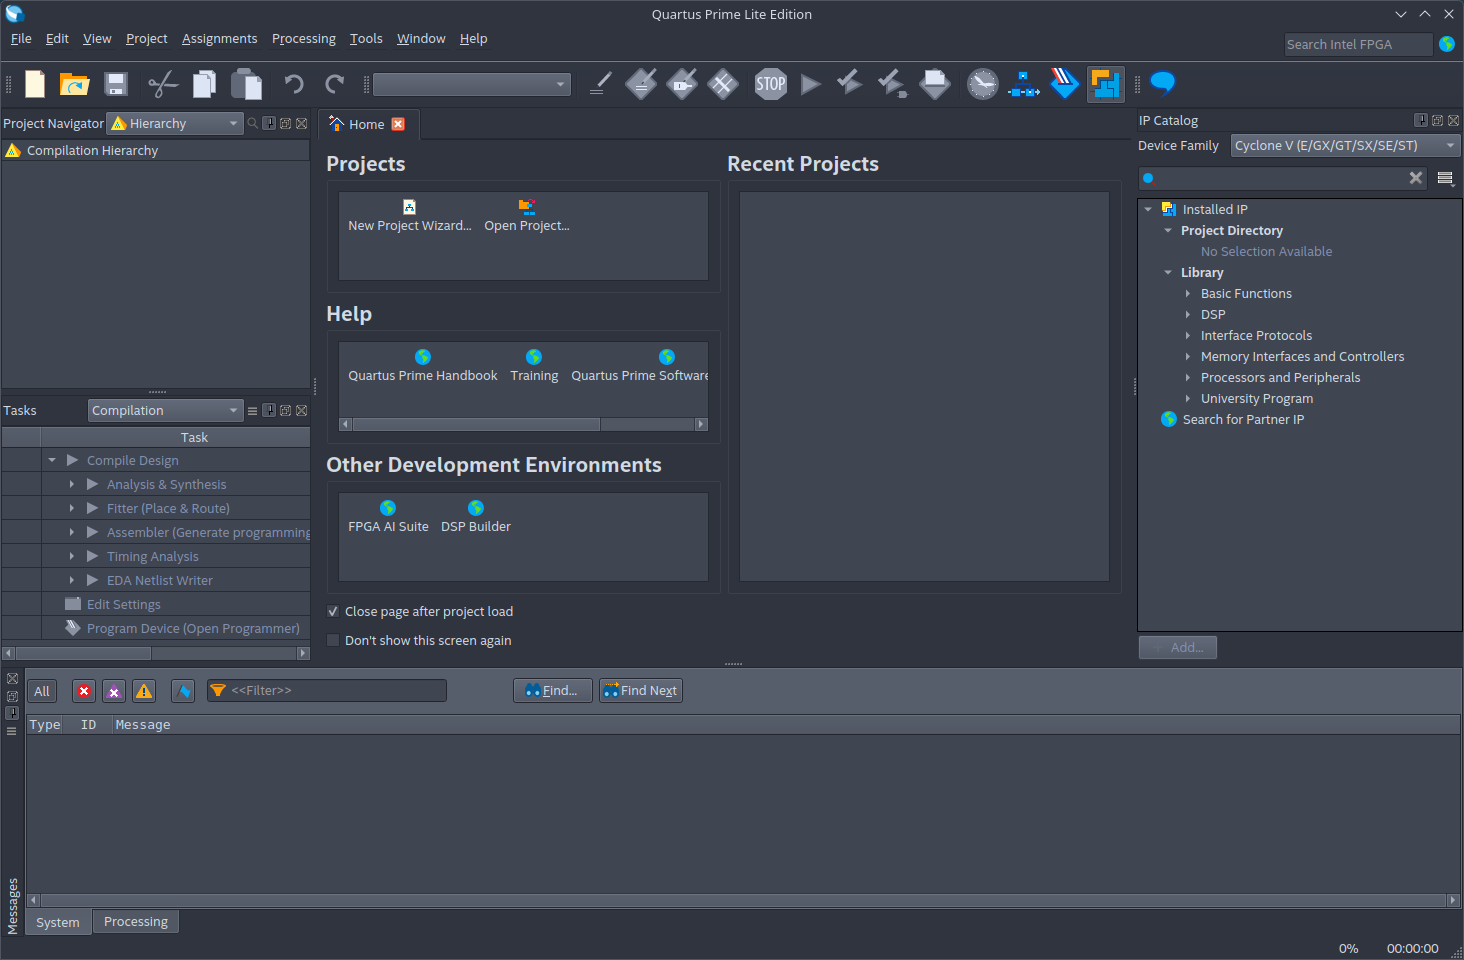Image resolution: width=1464 pixels, height=960 pixels.
Task: Open the Assignments menu
Action: (x=219, y=39)
